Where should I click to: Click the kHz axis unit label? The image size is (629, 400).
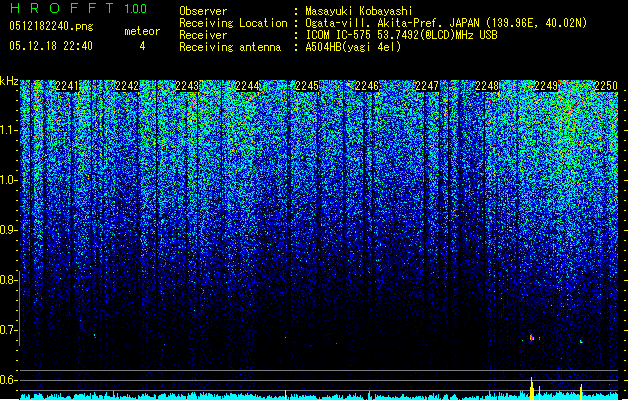pos(9,81)
